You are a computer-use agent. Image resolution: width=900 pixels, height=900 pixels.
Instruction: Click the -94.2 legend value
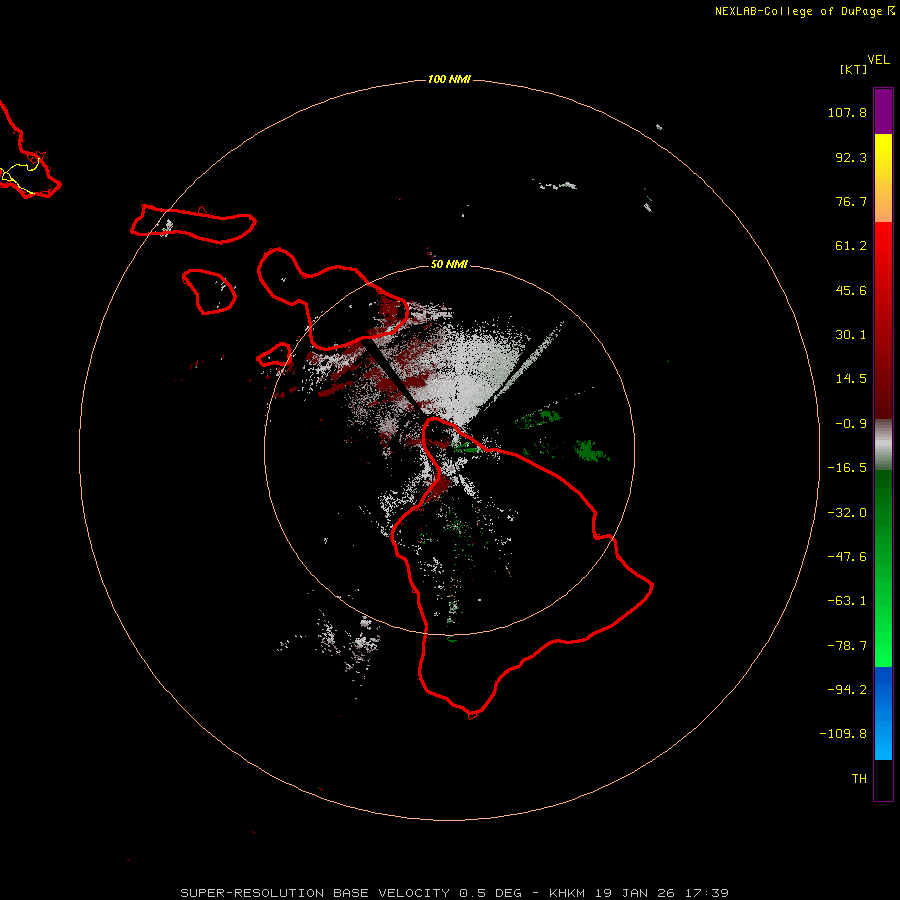847,689
